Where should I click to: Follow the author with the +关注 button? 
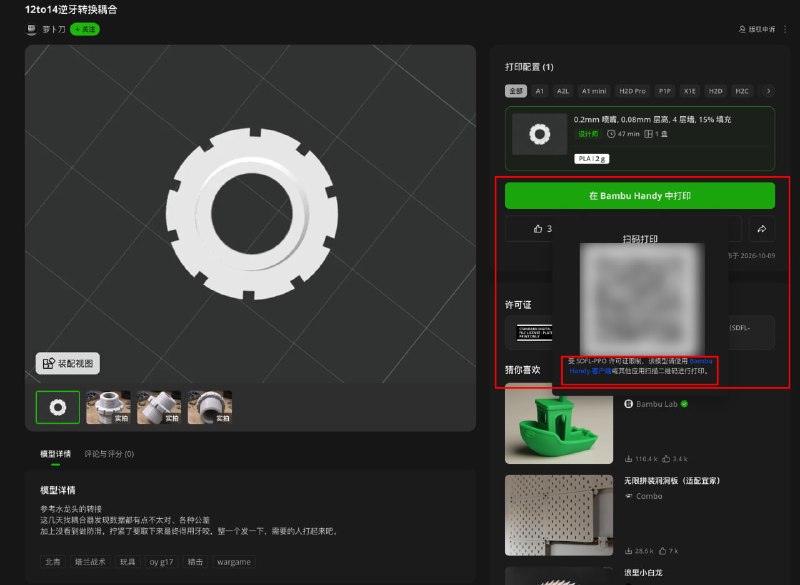click(85, 30)
